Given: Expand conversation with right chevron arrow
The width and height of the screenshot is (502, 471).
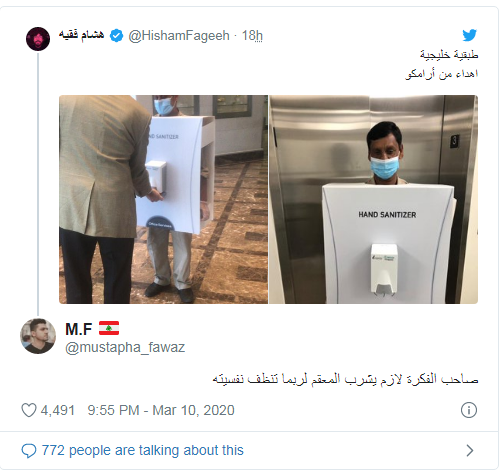Looking at the screenshot, I should [x=469, y=450].
